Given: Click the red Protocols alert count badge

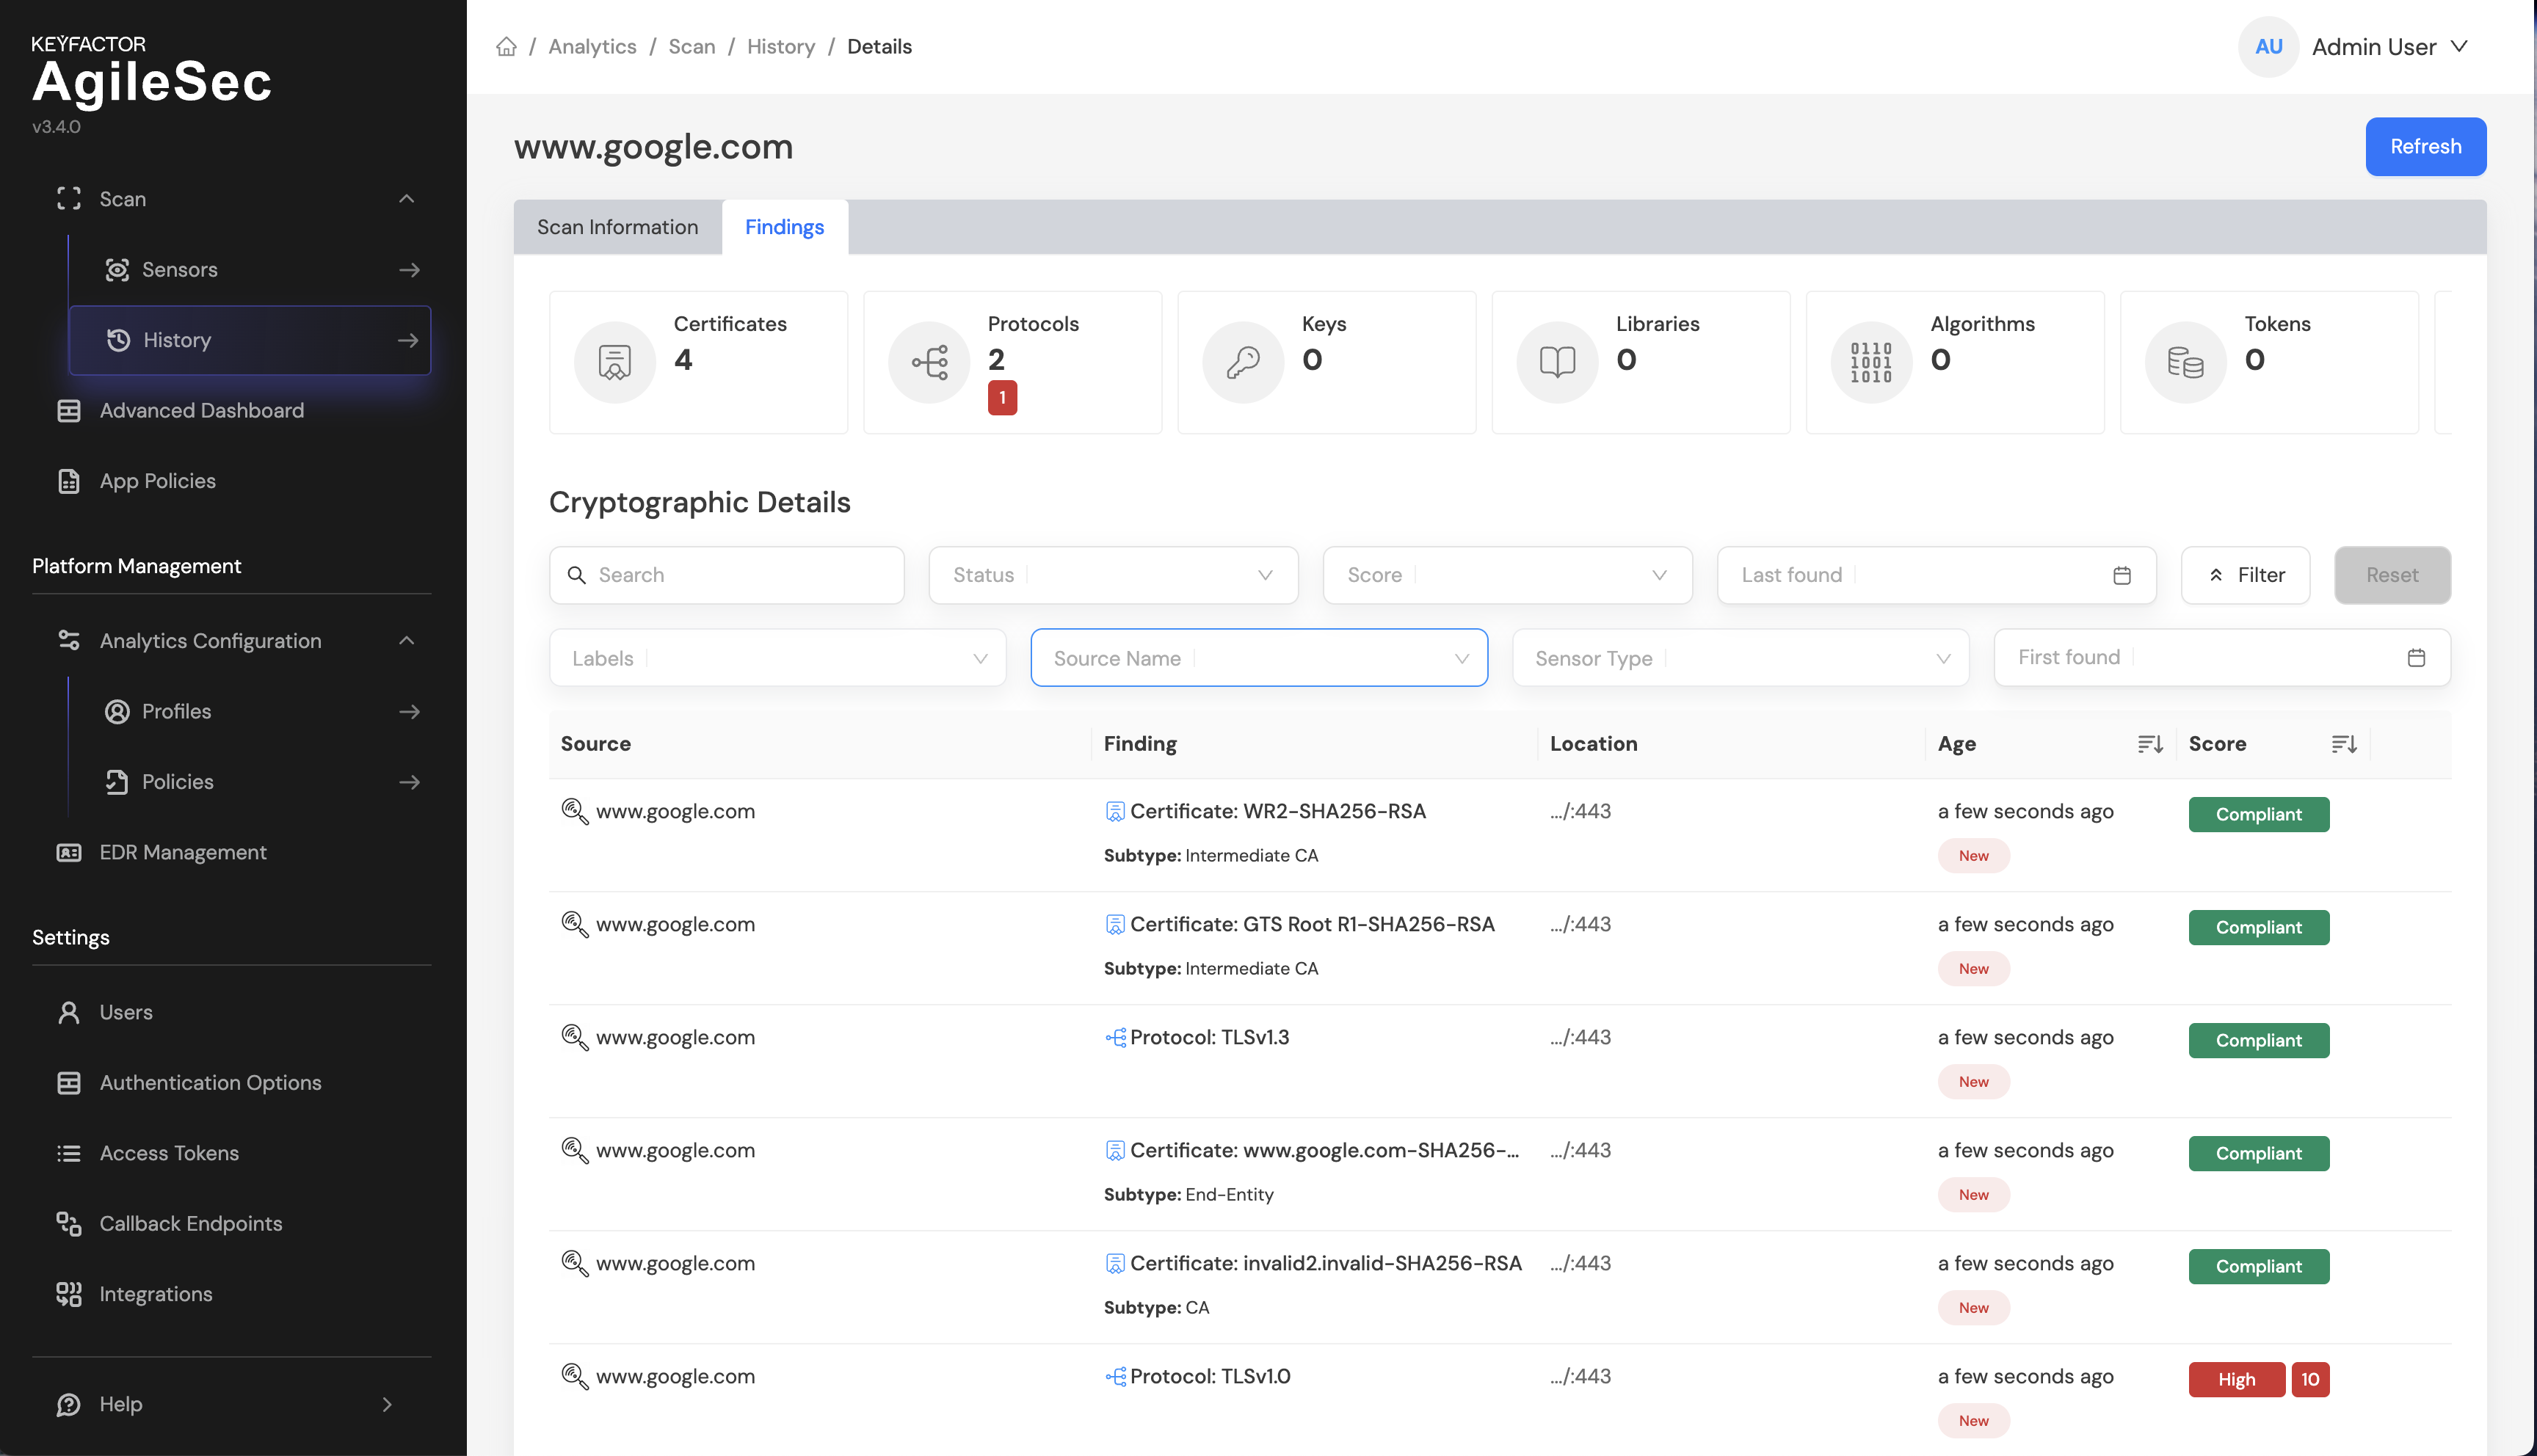Looking at the screenshot, I should pos(1002,398).
